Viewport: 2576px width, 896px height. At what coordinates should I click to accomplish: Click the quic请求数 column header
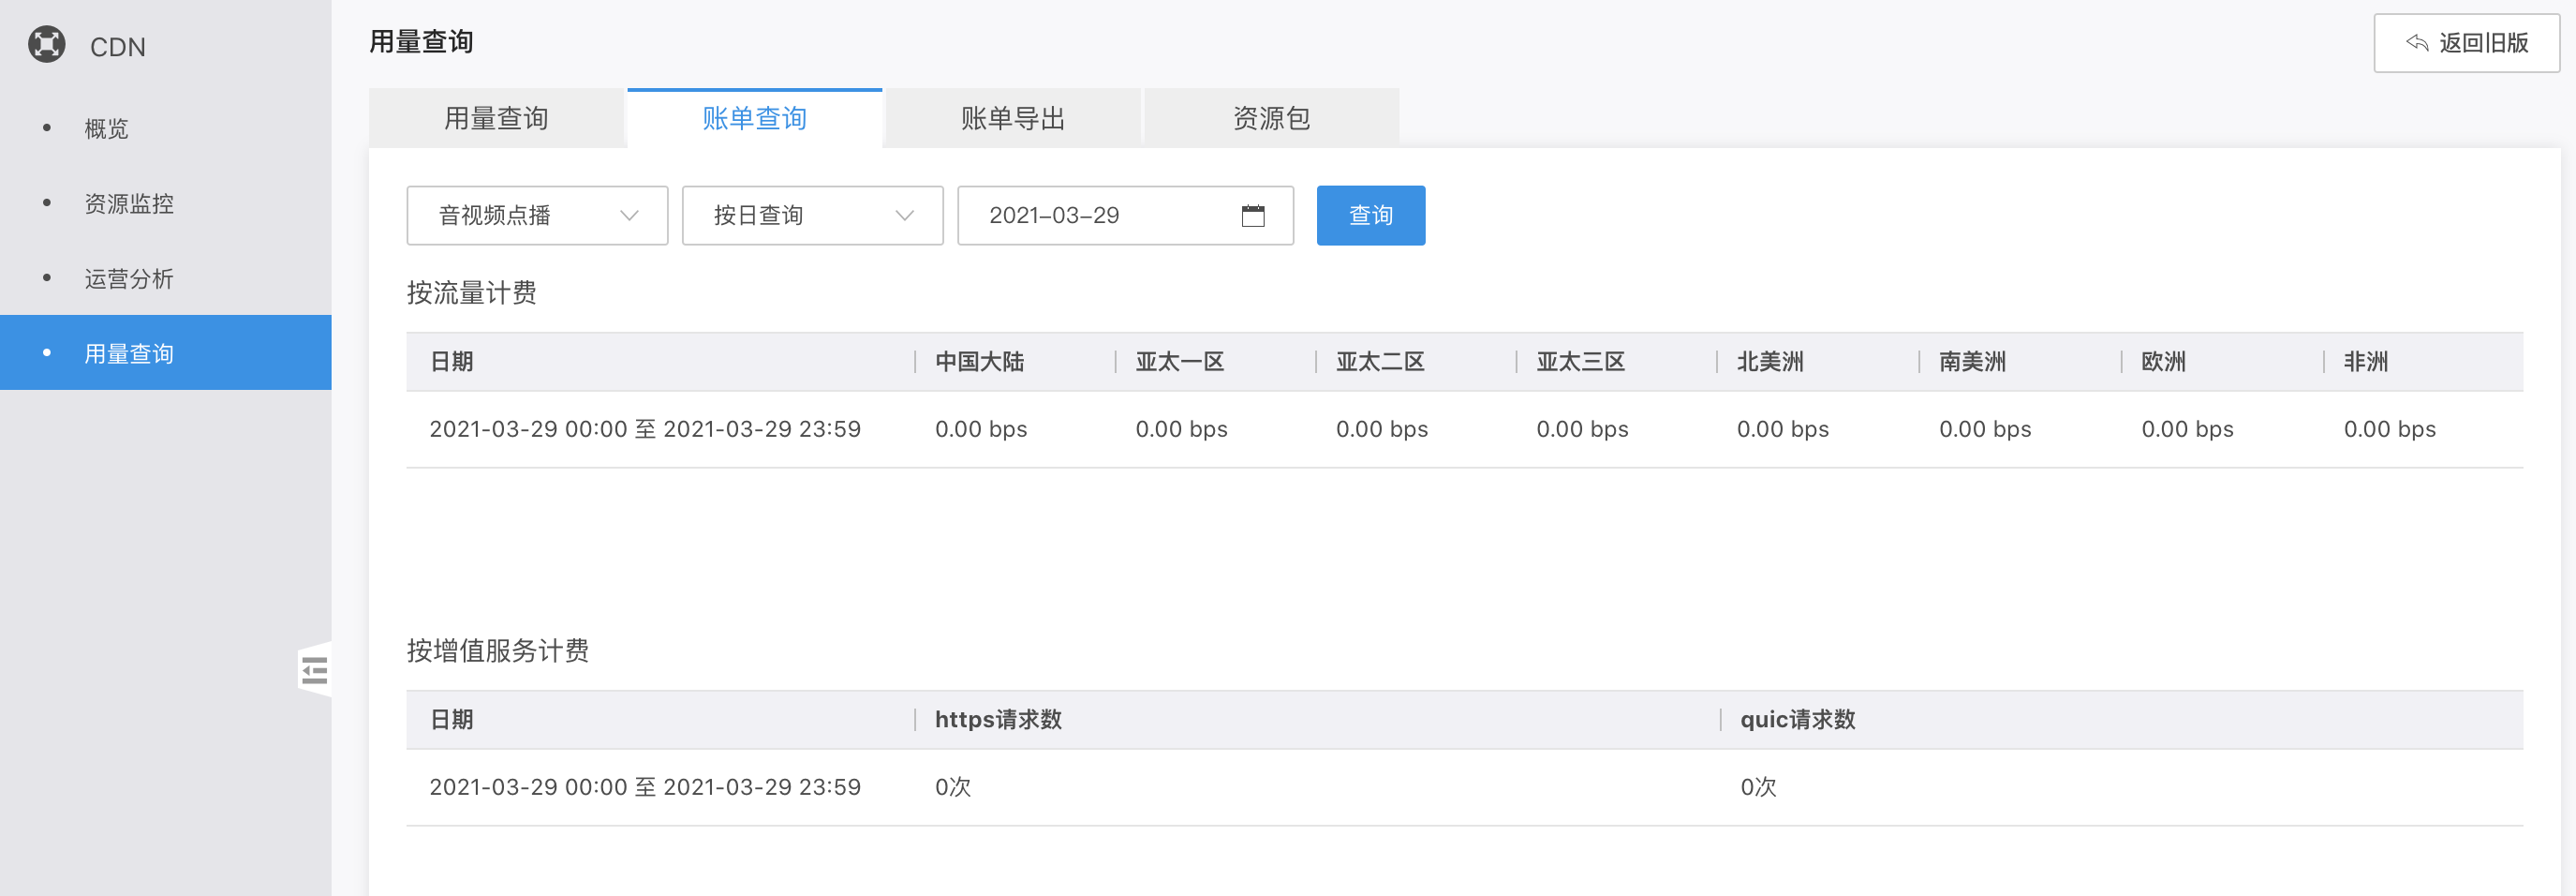coord(1797,720)
